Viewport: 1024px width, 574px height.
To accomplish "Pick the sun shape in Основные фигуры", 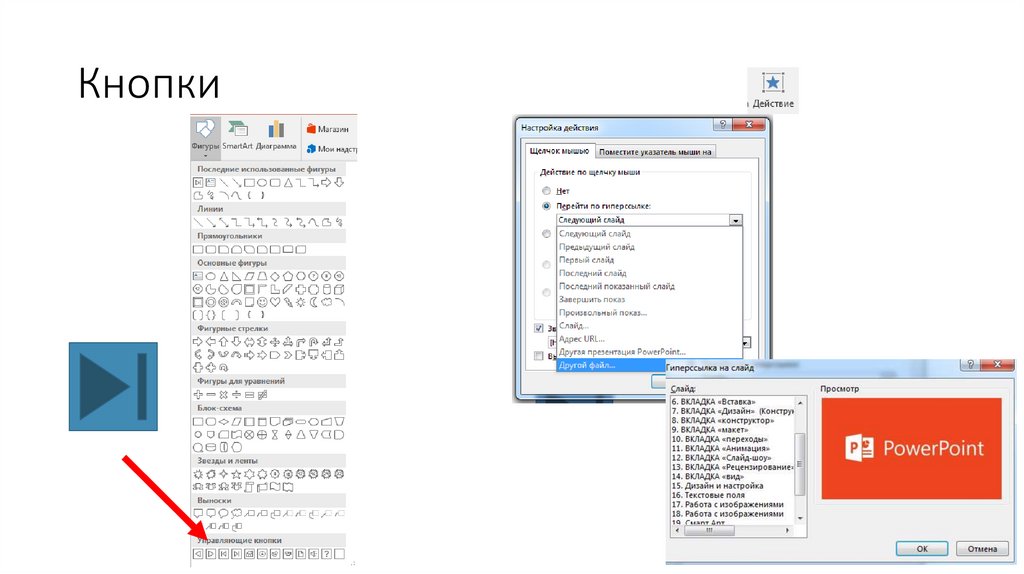I will 301,302.
